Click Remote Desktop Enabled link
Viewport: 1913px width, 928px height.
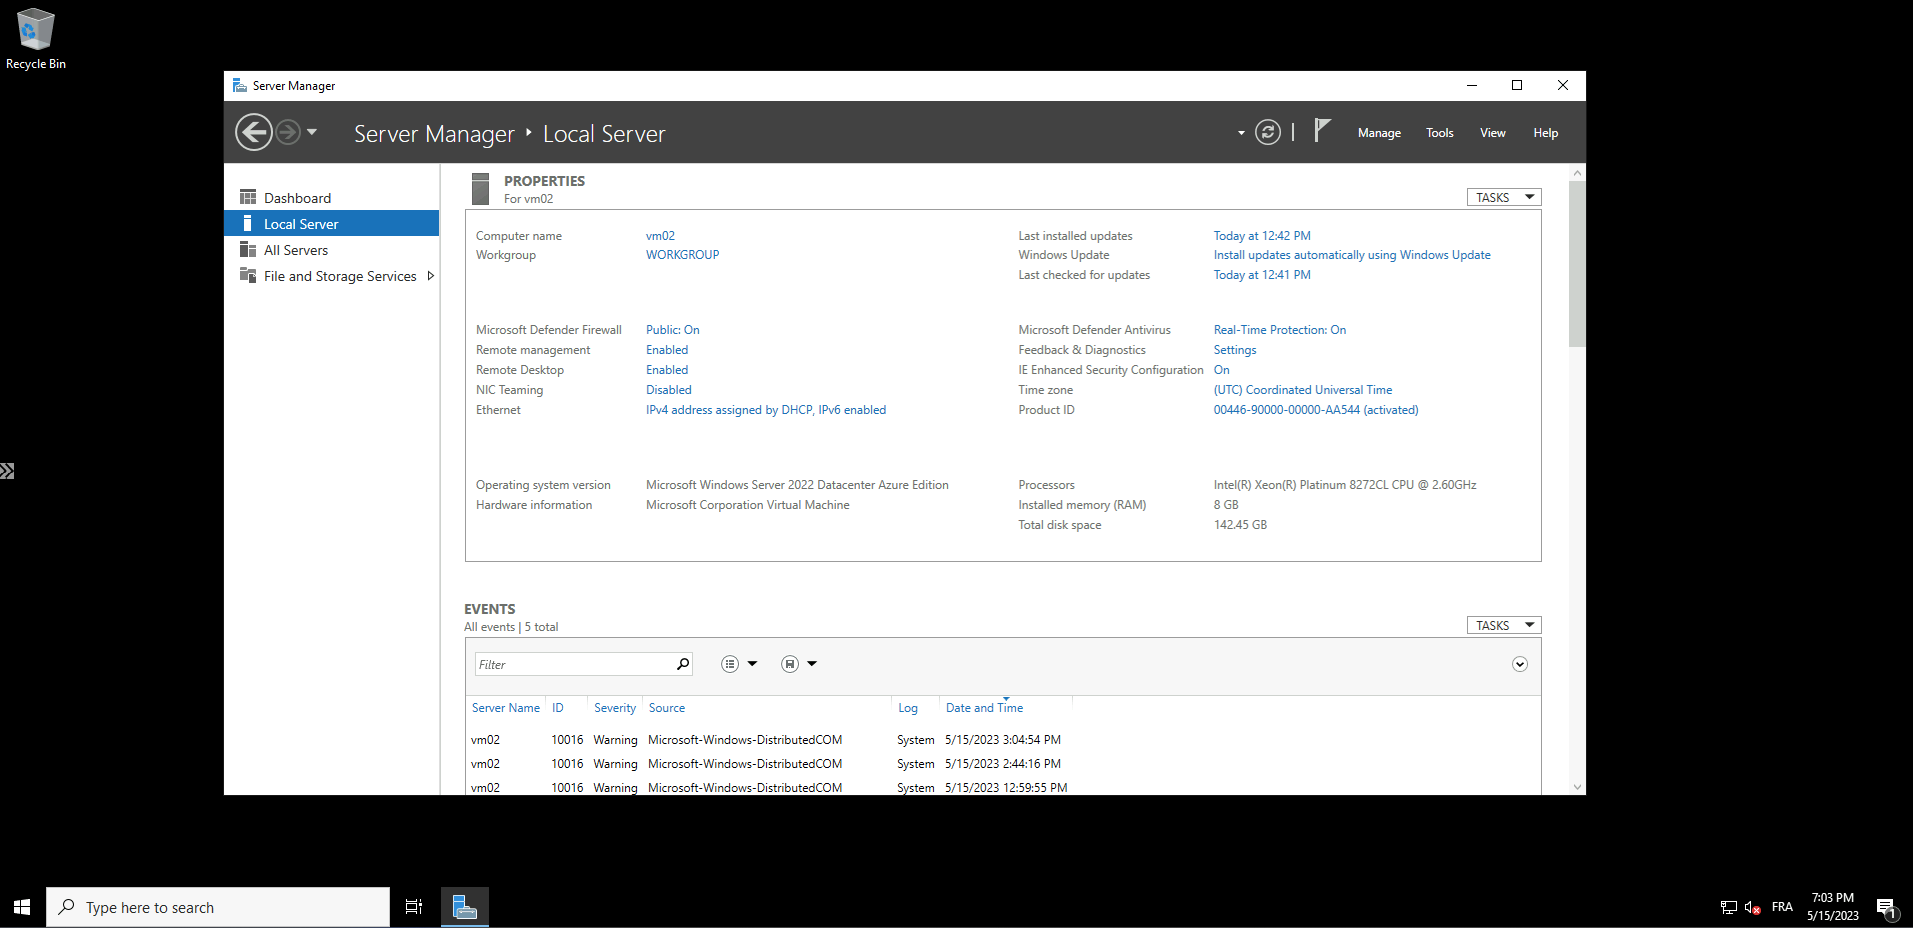coord(667,370)
